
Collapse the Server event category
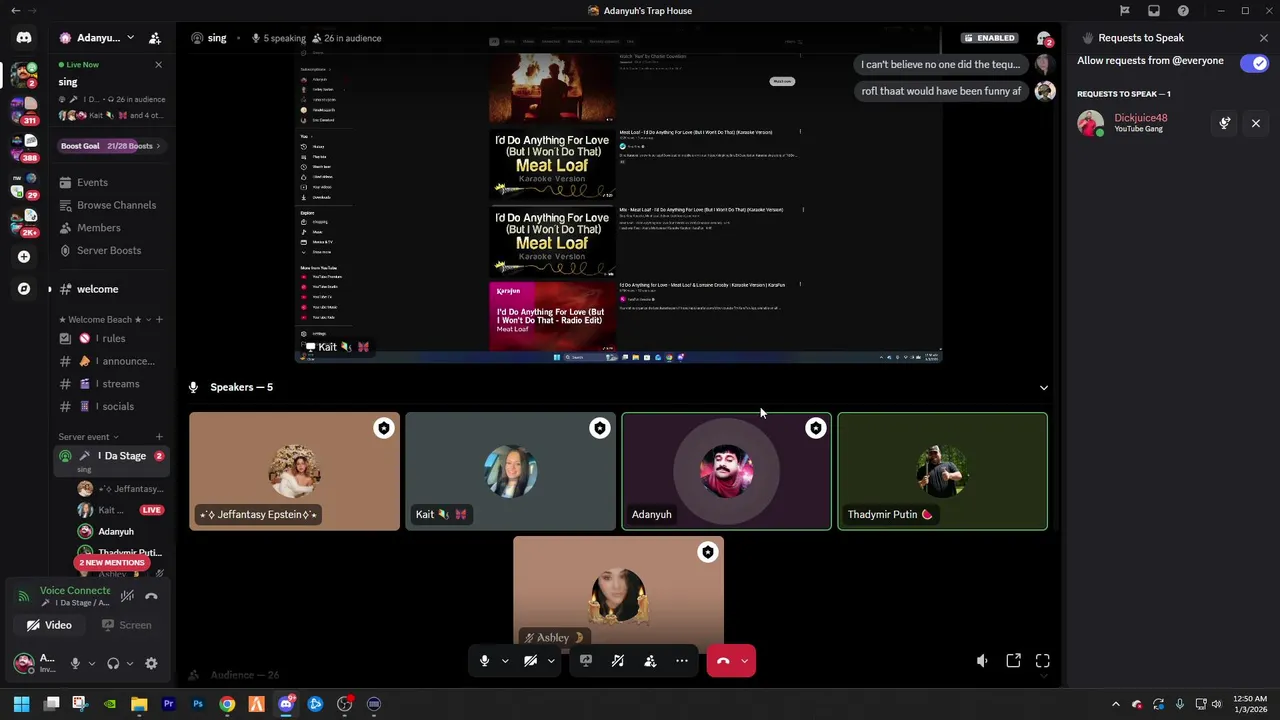[x=88, y=437]
